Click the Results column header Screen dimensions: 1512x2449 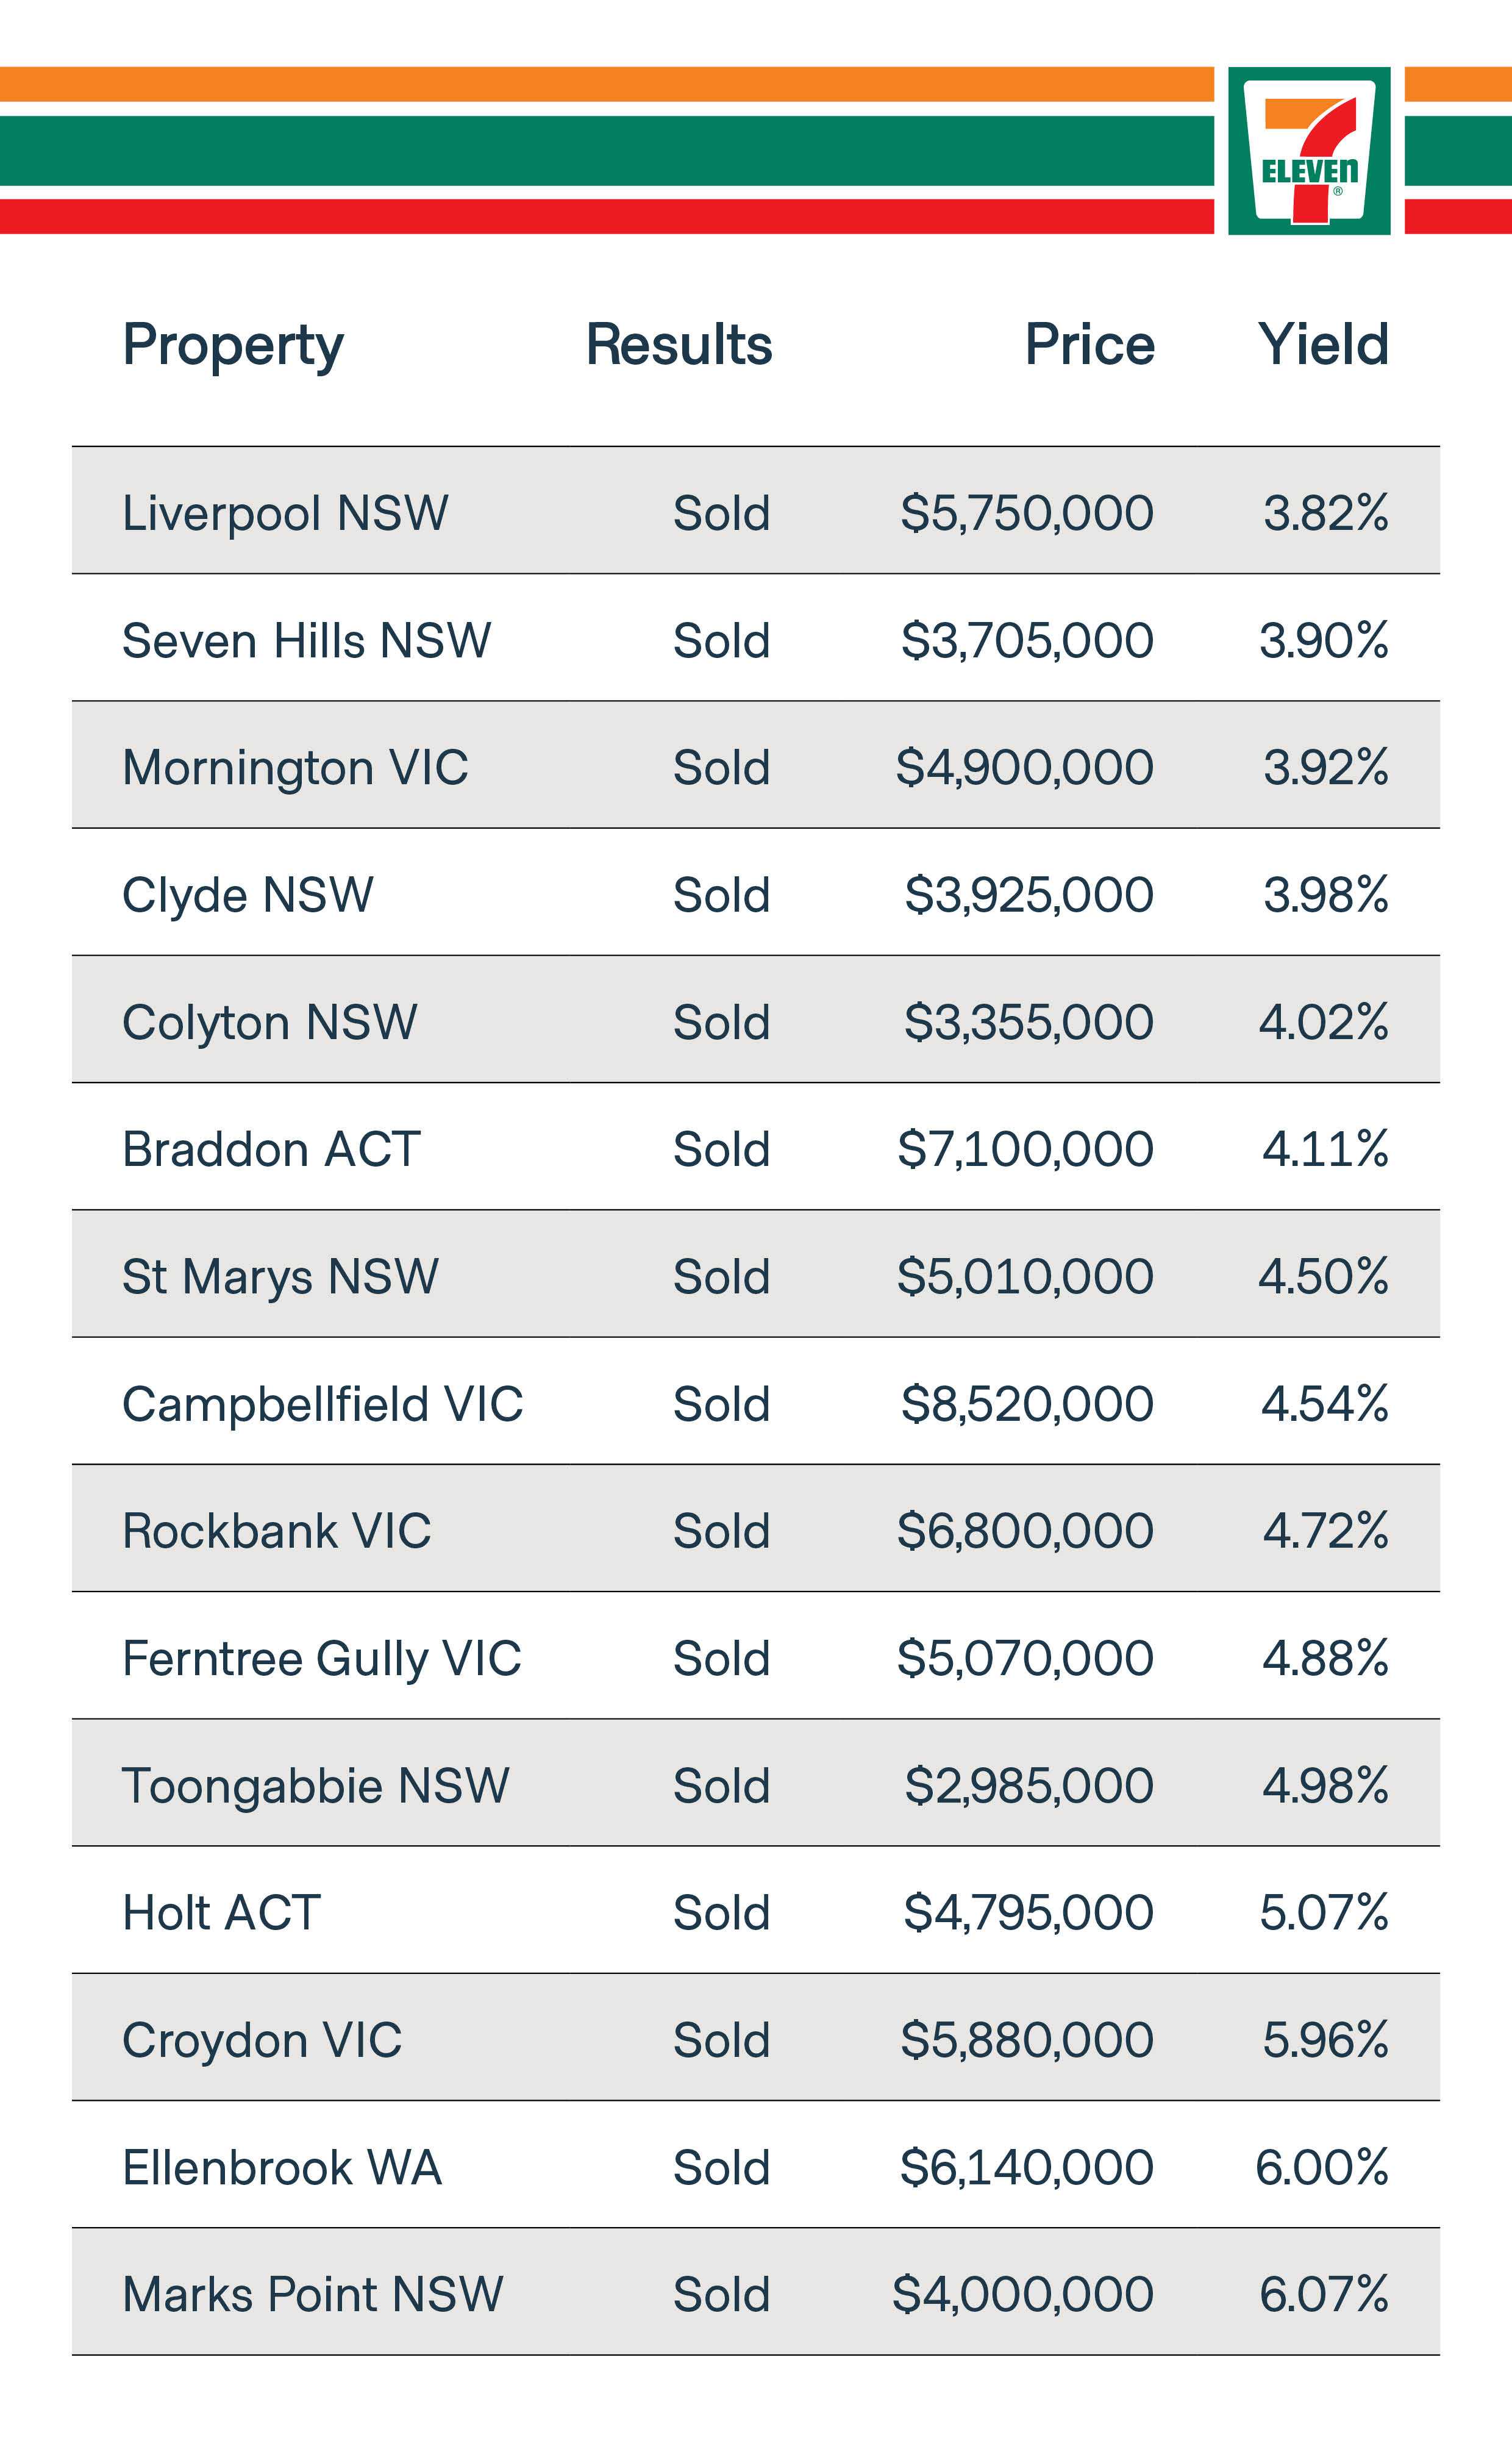pyautogui.click(x=679, y=345)
